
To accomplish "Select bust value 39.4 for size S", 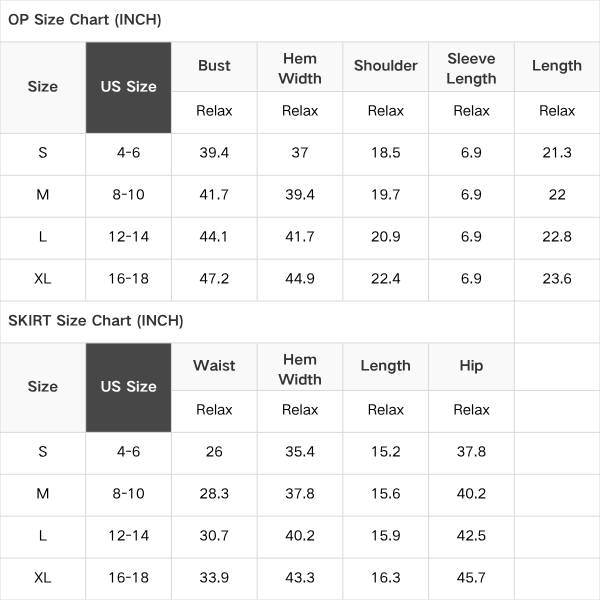I will 214,153.
